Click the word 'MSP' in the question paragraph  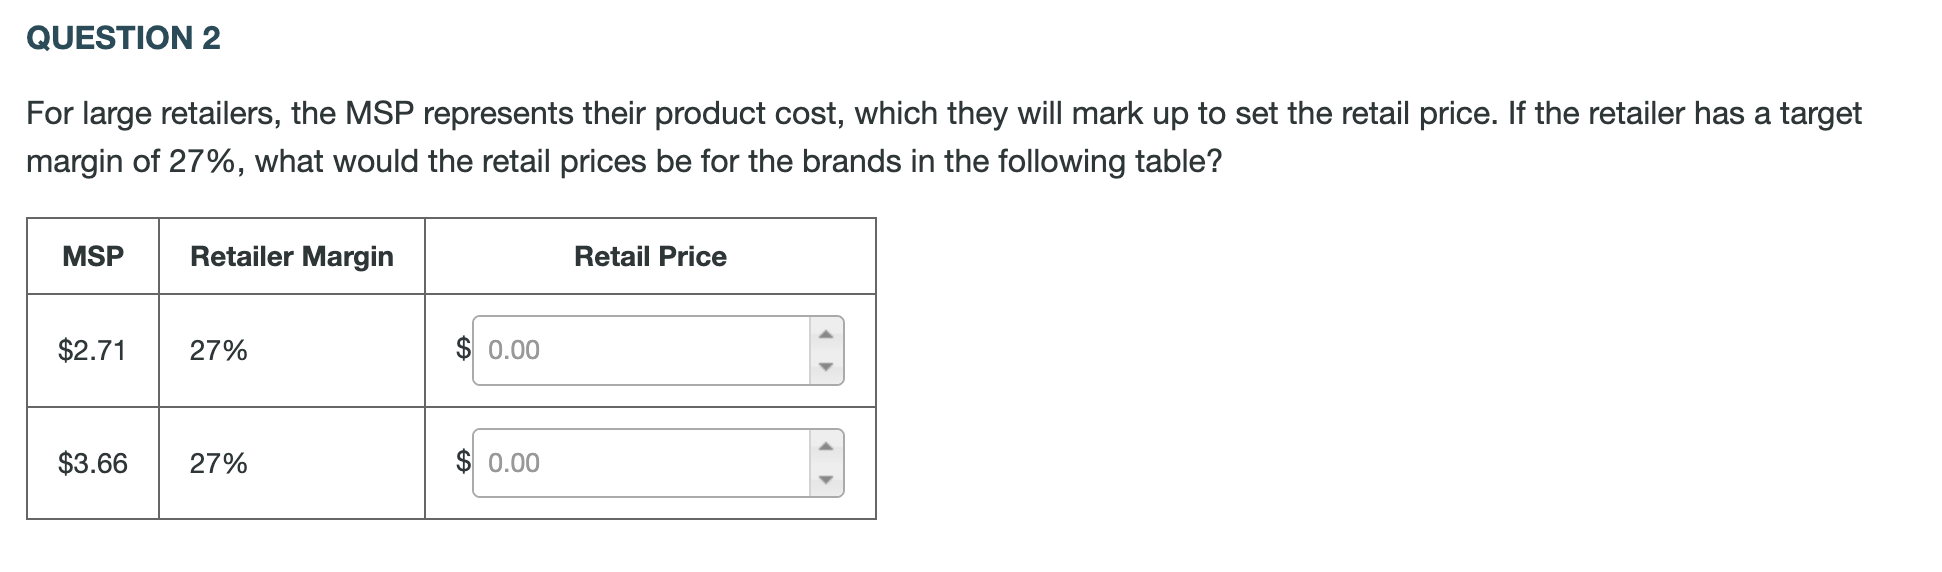click(x=379, y=114)
